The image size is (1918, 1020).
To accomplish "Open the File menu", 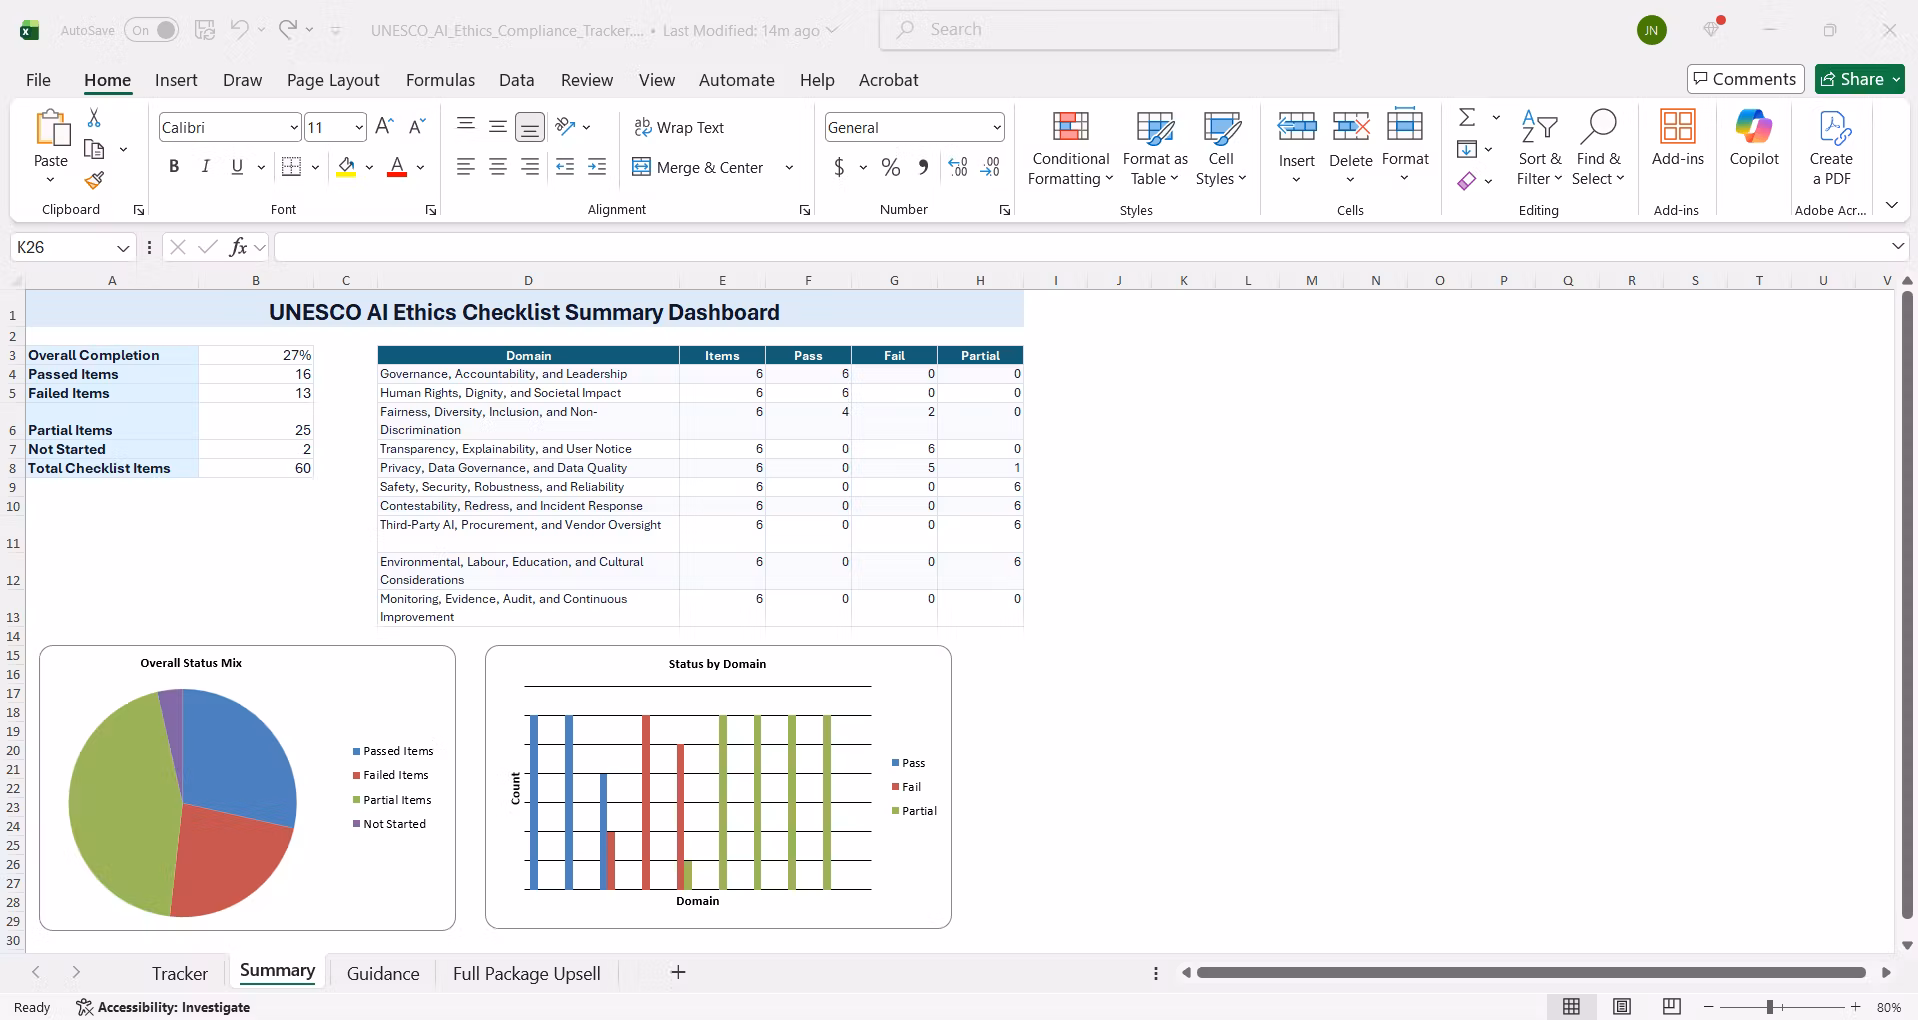I will (x=38, y=80).
